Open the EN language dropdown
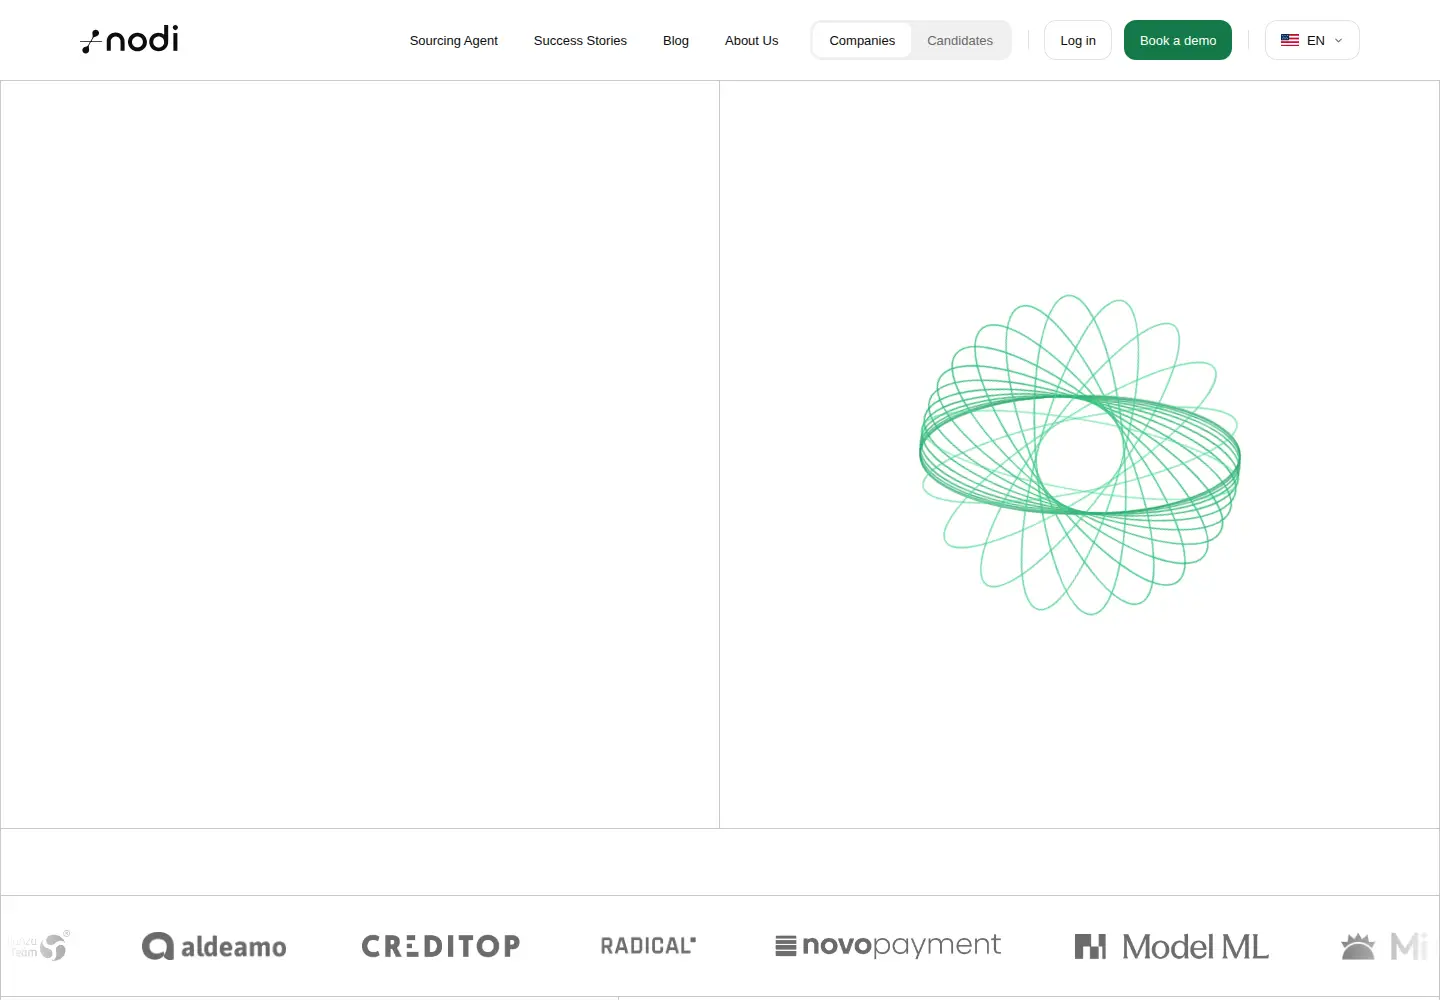This screenshot has width=1440, height=1000. [1312, 40]
